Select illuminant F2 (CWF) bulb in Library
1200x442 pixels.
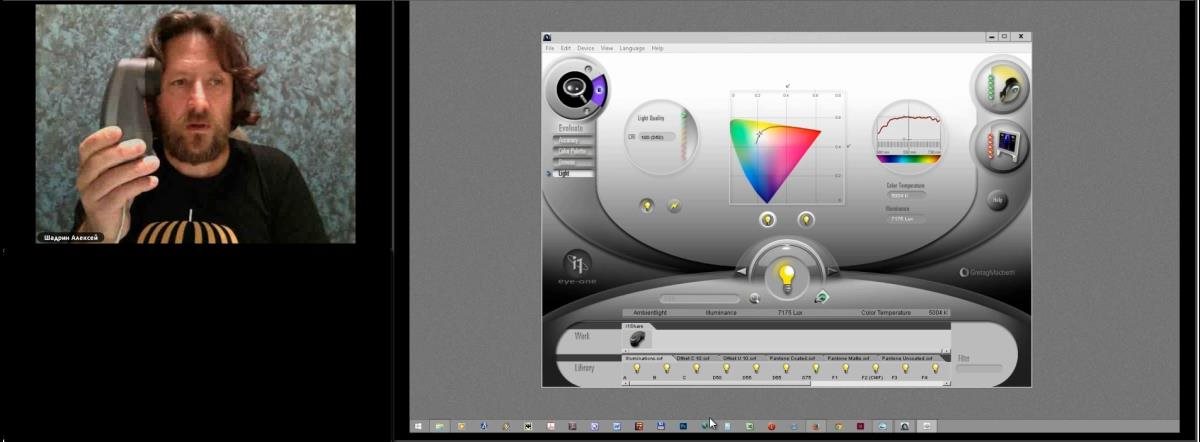coord(876,369)
